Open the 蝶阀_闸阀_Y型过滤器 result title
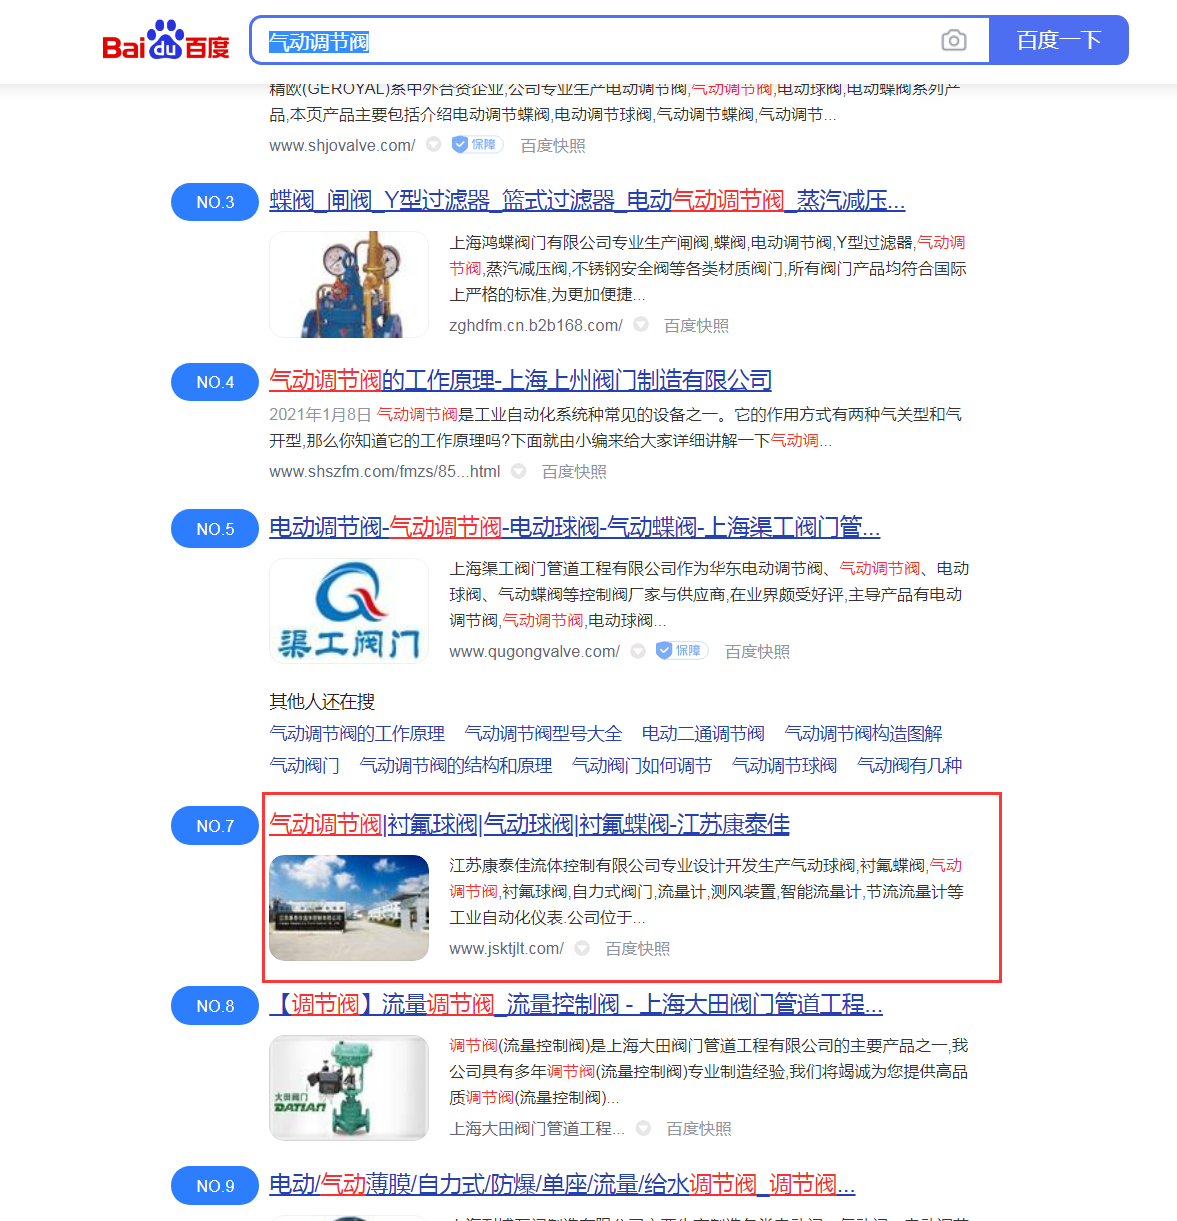The width and height of the screenshot is (1177, 1221). tap(587, 201)
